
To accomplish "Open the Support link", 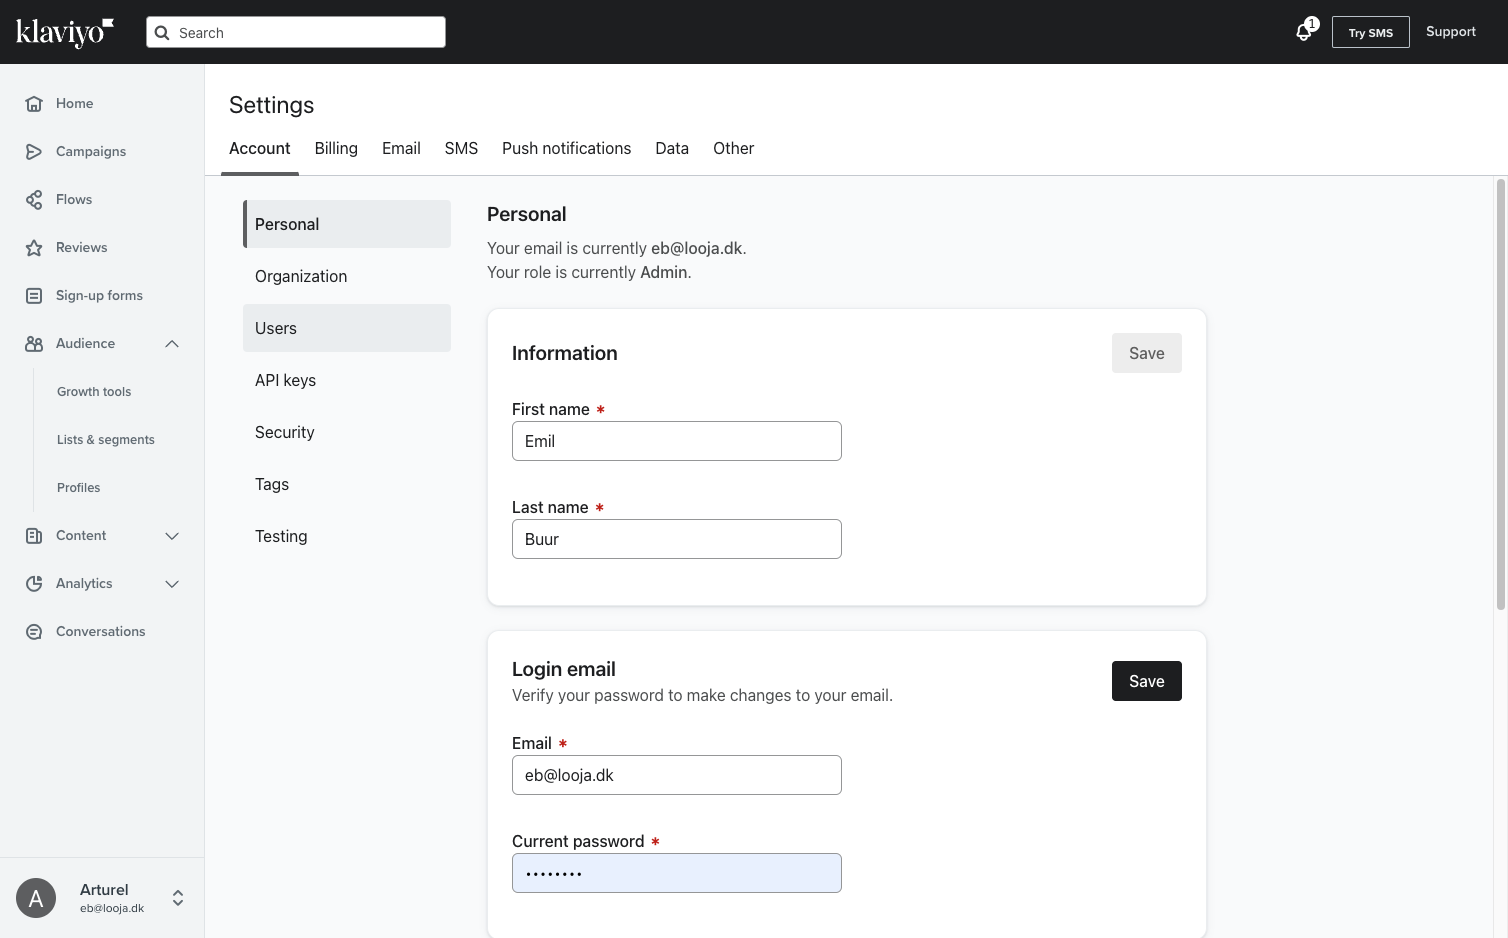I will (x=1451, y=32).
